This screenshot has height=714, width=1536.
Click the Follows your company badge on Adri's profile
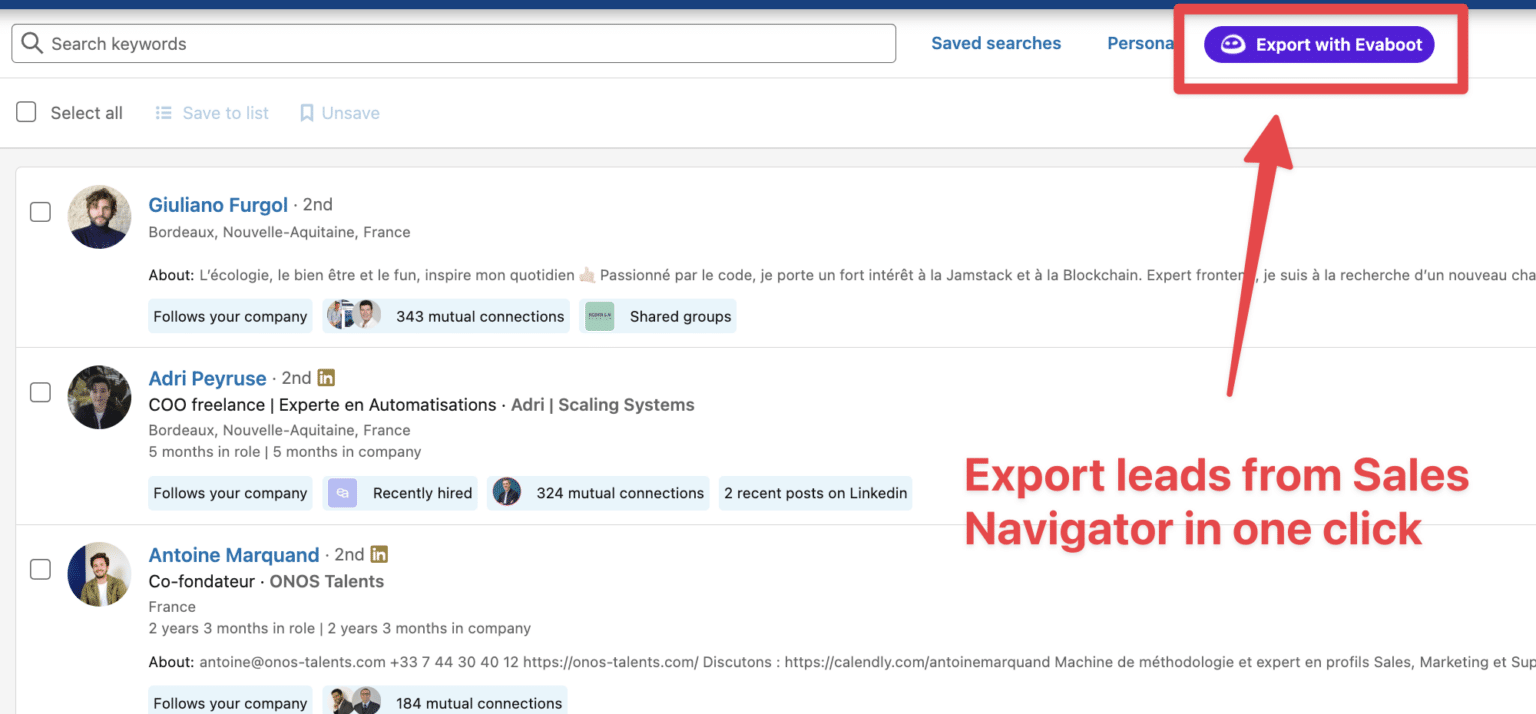230,493
